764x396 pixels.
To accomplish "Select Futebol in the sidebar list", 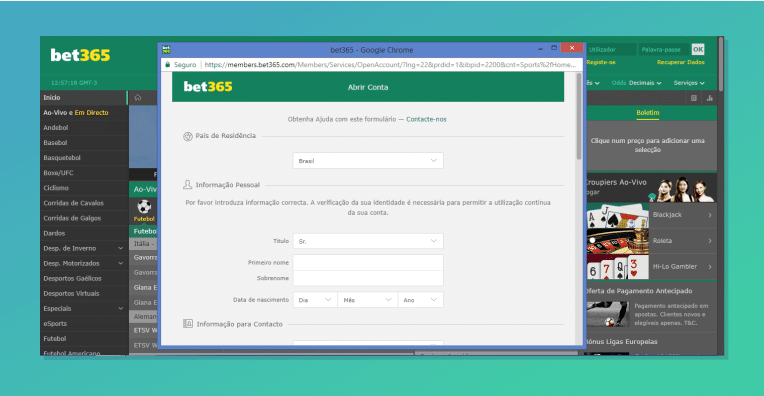I will tap(84, 339).
